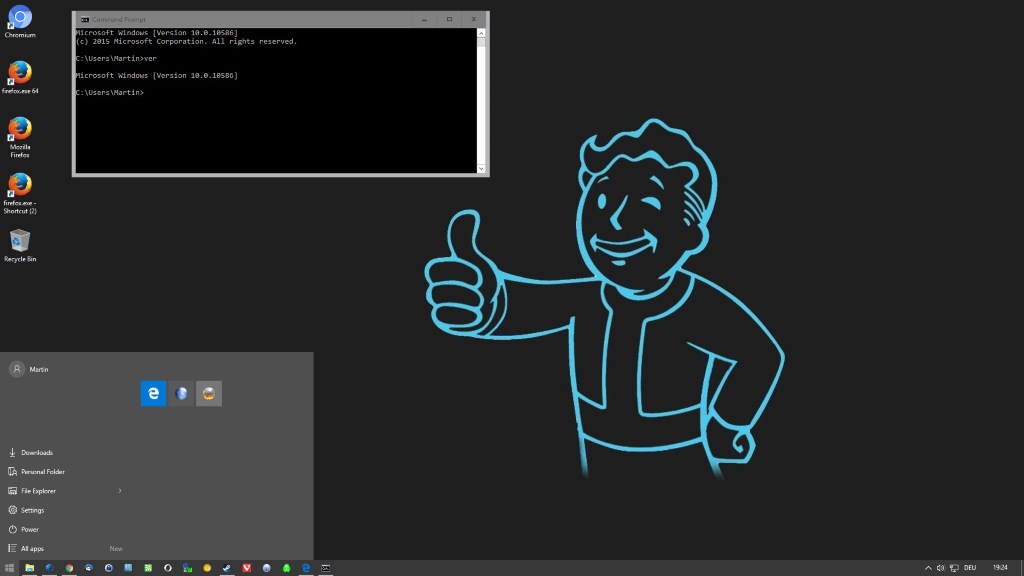Viewport: 1024px width, 576px height.
Task: Open the orange sphere tile in Start menu
Action: tap(209, 393)
